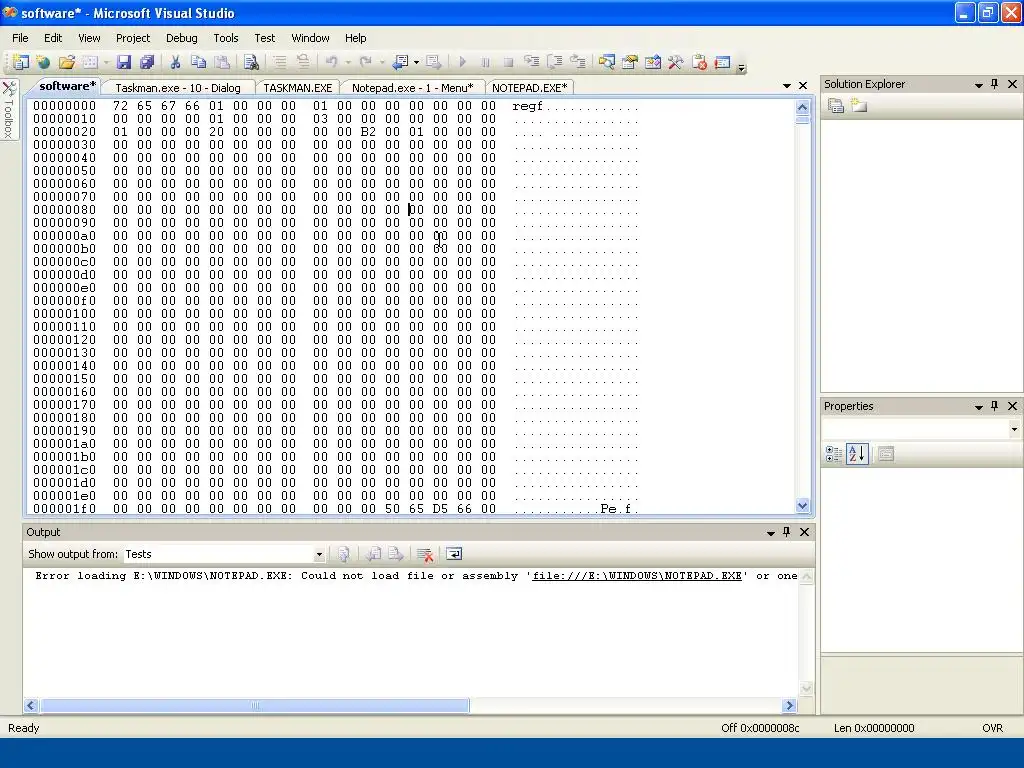Toggle Word Wrap in Output panel
Viewport: 1024px width, 768px height.
click(x=454, y=554)
